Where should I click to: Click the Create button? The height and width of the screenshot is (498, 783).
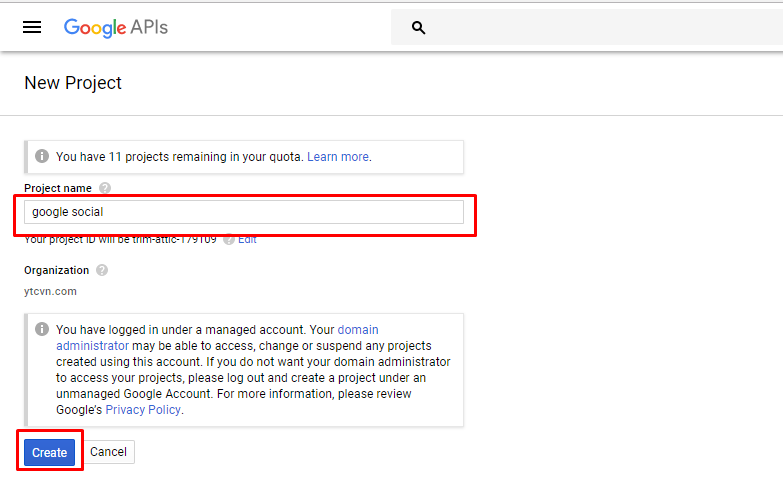coord(49,452)
